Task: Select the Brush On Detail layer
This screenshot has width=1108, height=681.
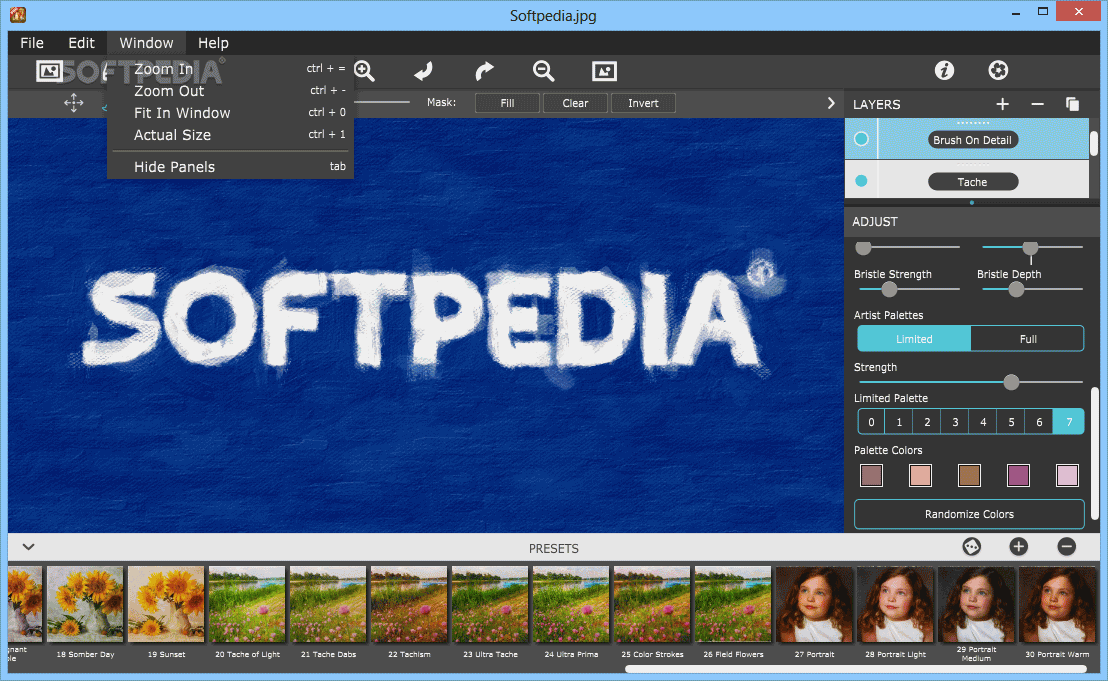Action: 972,140
